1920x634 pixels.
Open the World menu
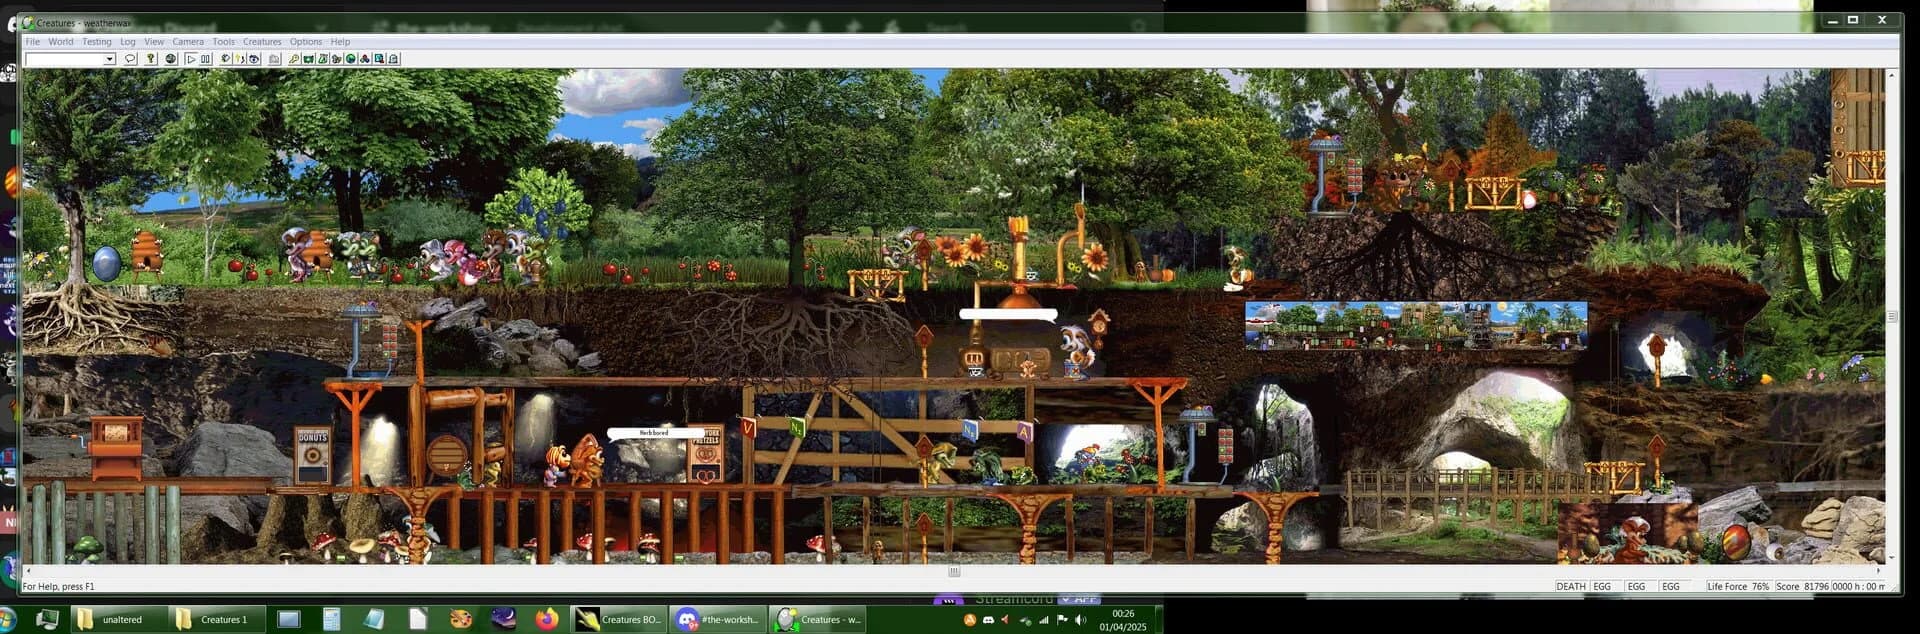point(60,42)
